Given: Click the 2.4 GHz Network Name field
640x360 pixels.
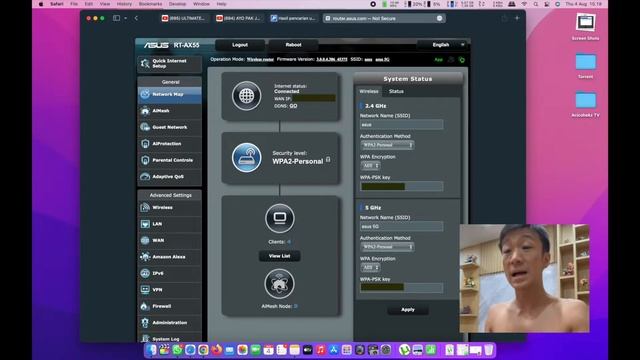Looking at the screenshot, I should pyautogui.click(x=402, y=124).
